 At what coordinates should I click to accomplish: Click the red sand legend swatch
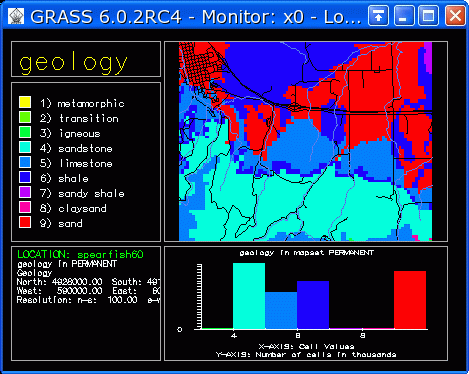click(x=25, y=222)
